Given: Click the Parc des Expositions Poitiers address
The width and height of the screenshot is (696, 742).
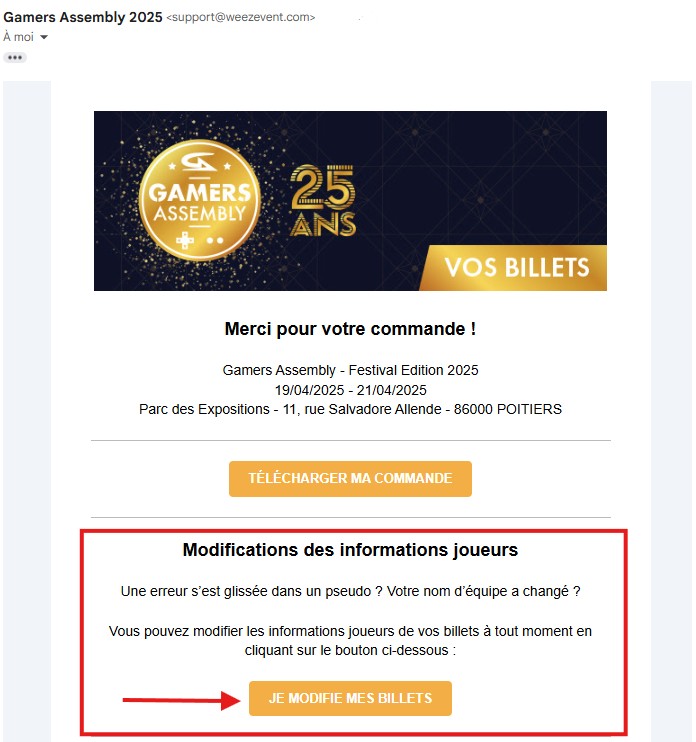Looking at the screenshot, I should (x=350, y=409).
